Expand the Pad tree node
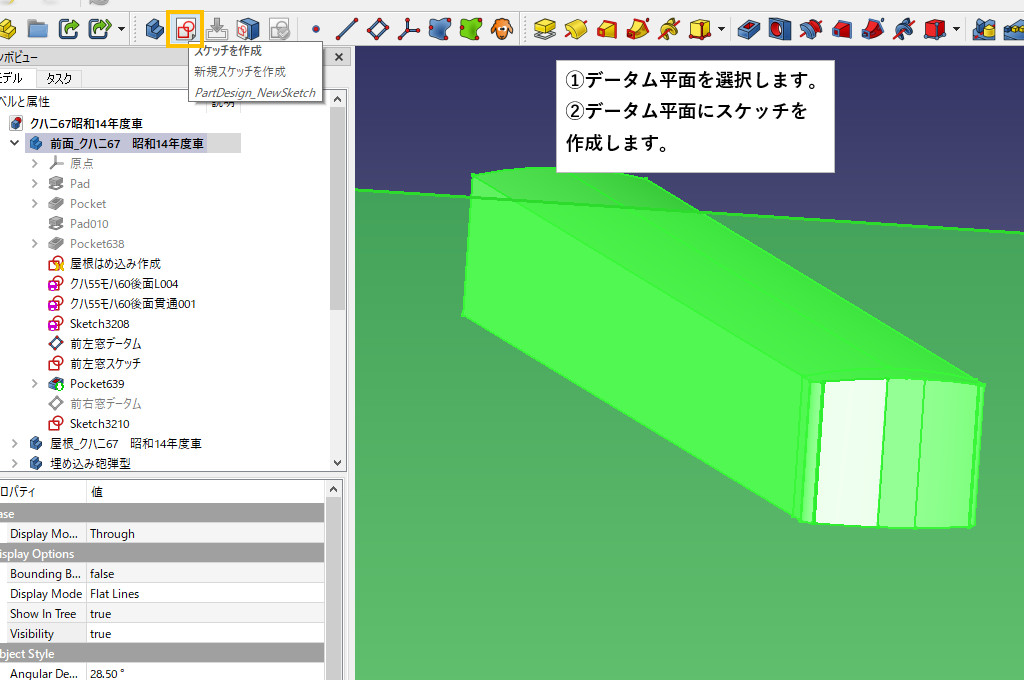 click(x=35, y=184)
